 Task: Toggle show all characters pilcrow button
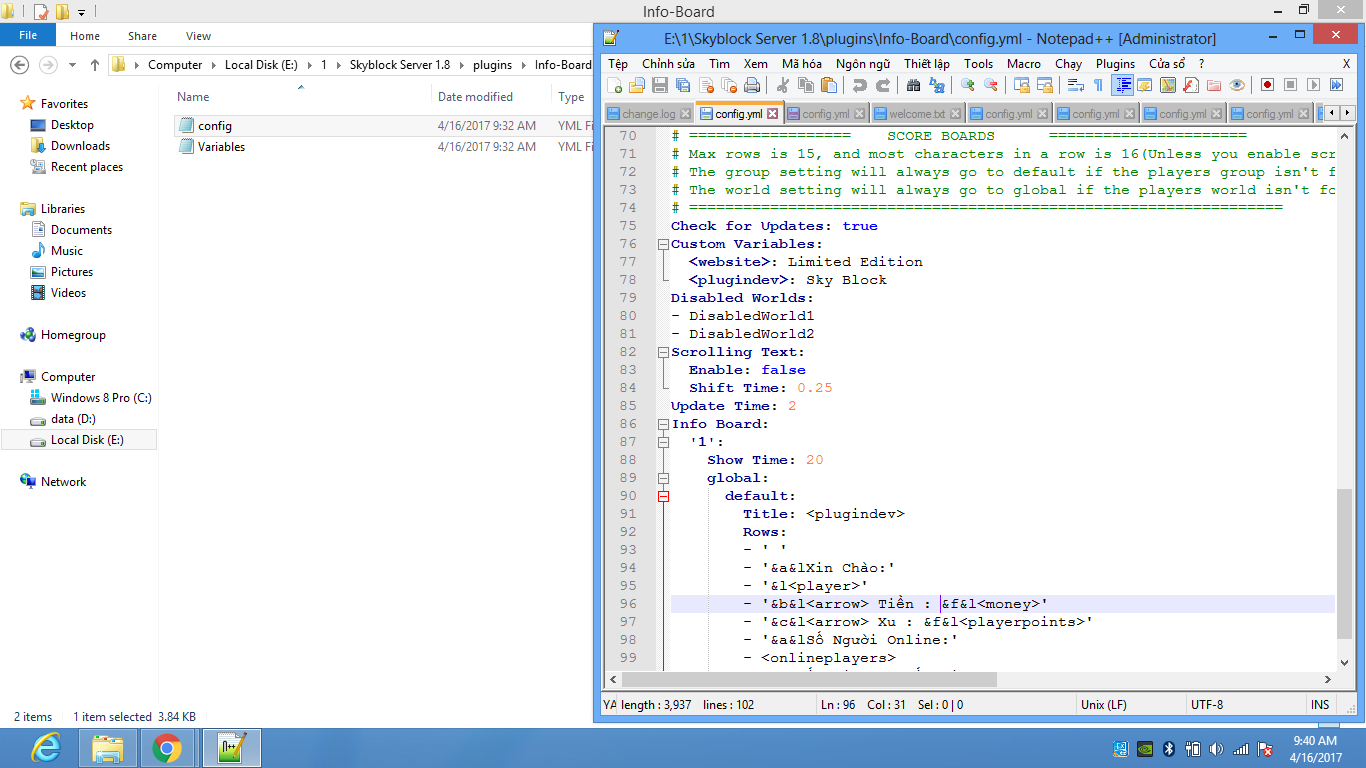1098,86
